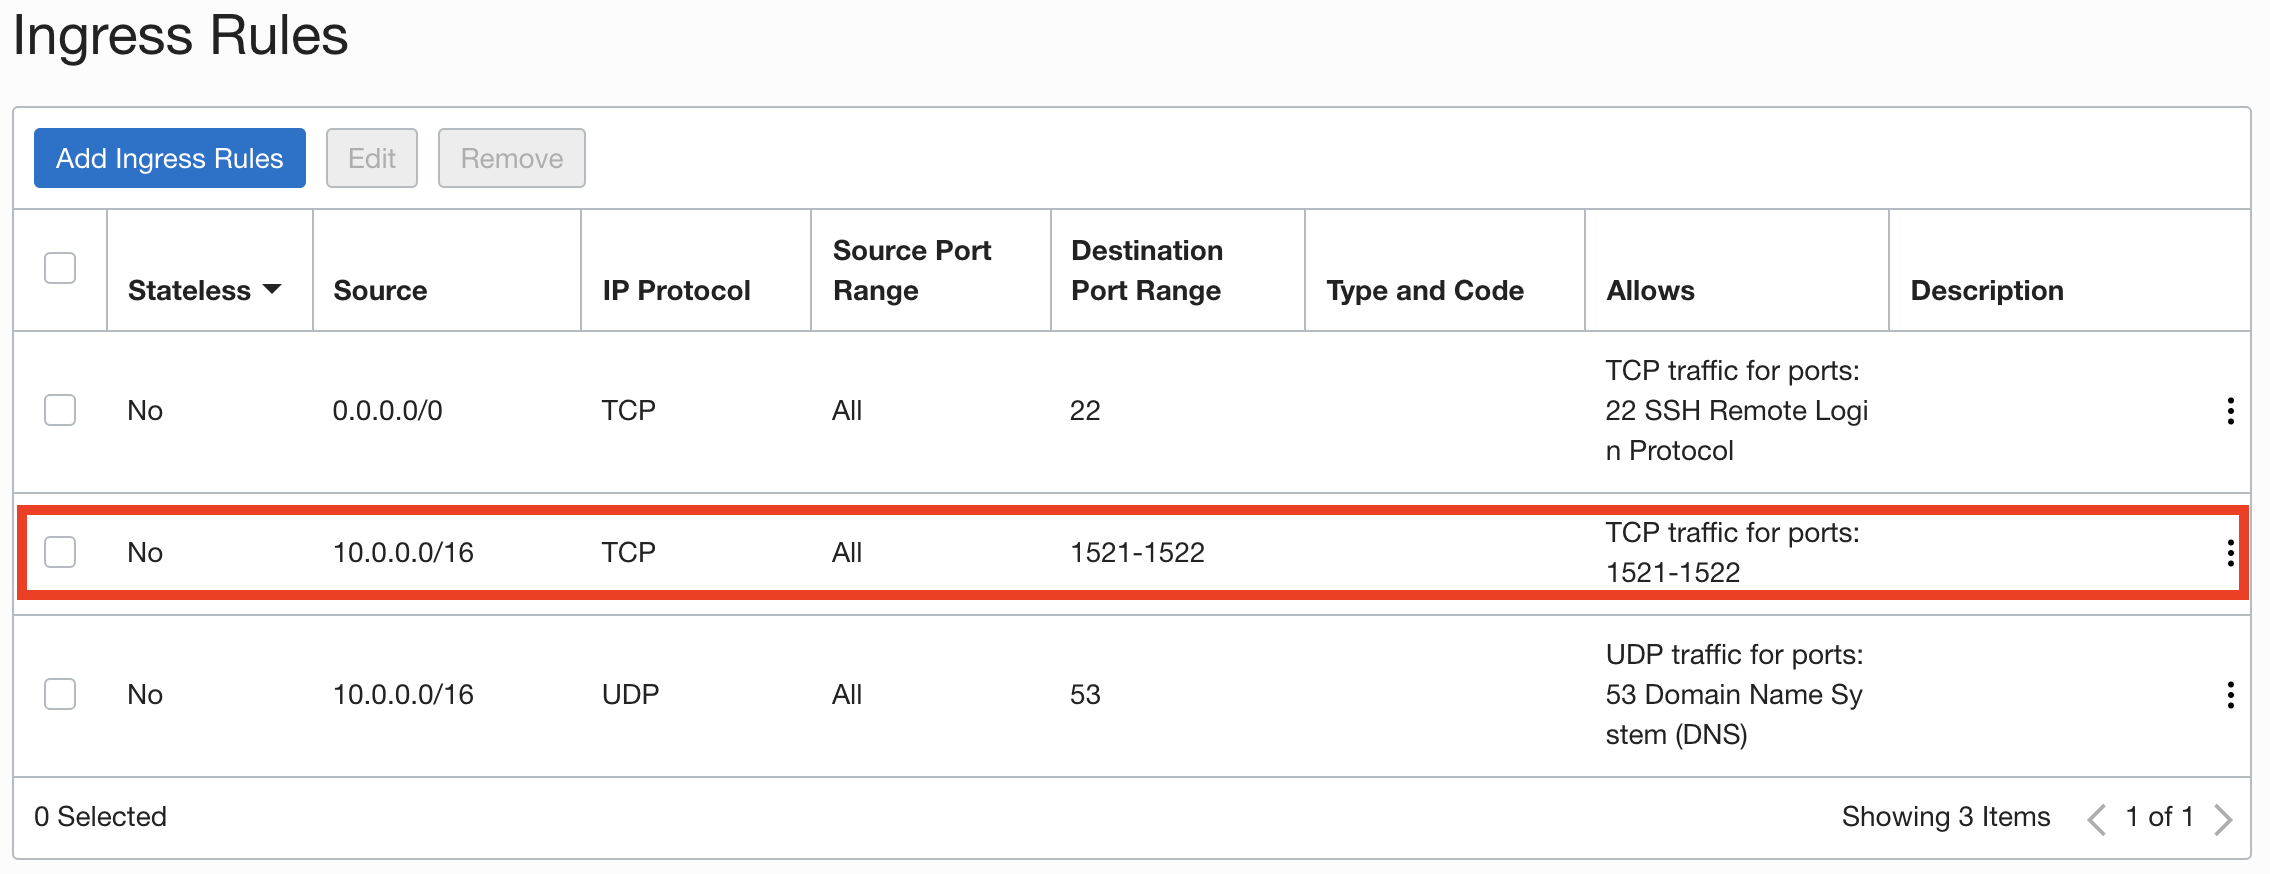
Task: Click the 10.0.0.0/16 source in UDP row
Action: click(403, 694)
